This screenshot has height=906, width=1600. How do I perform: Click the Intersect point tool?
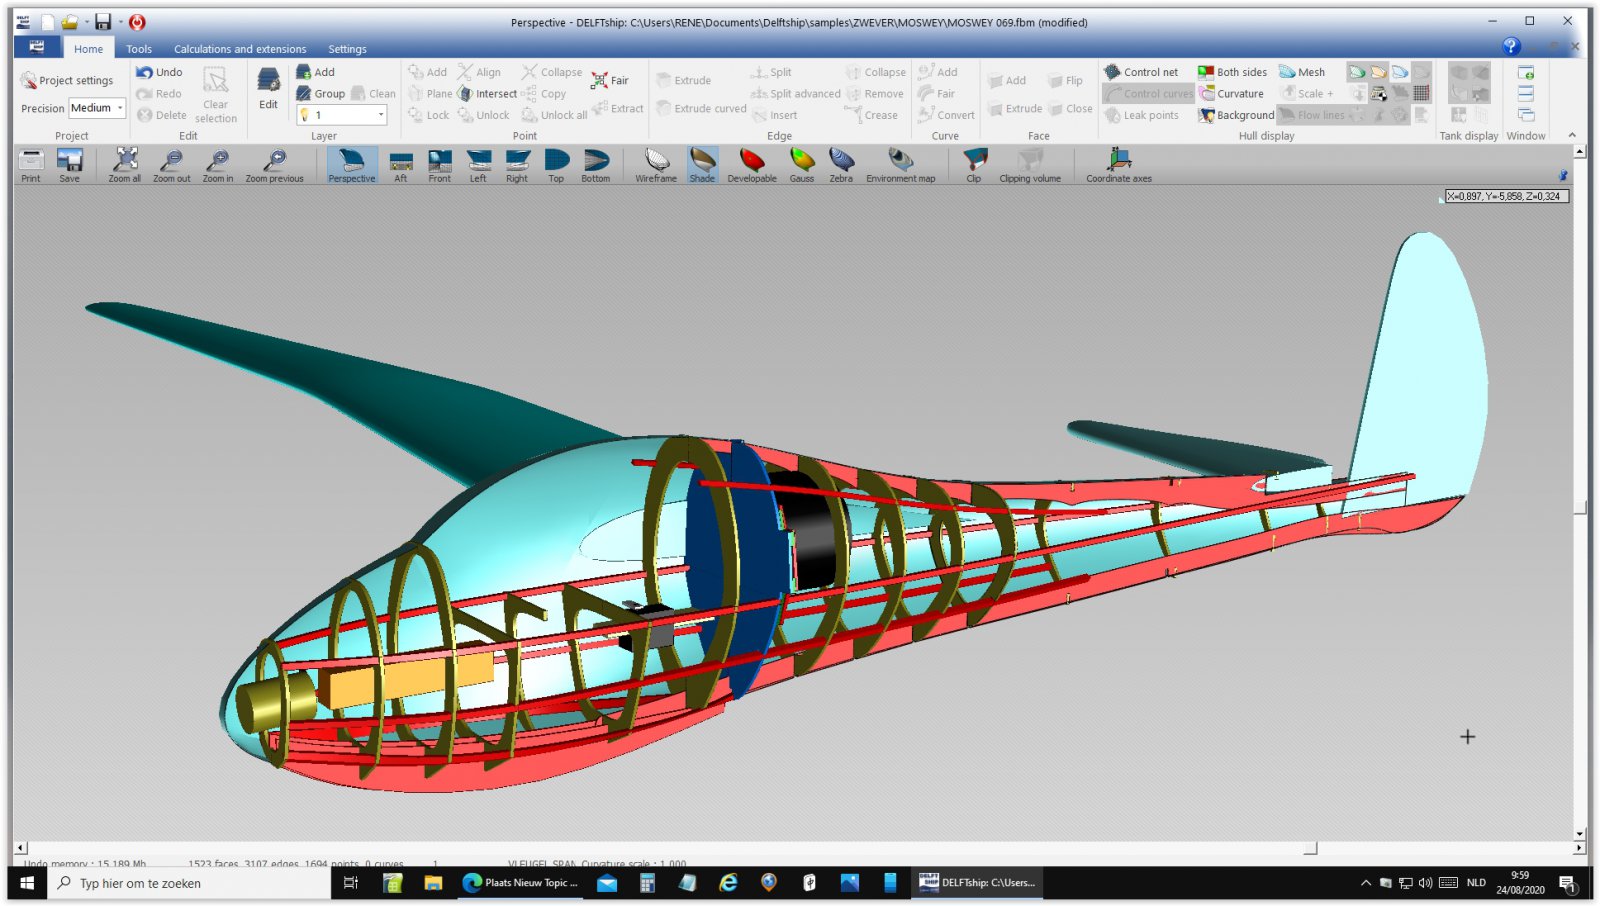click(x=487, y=94)
